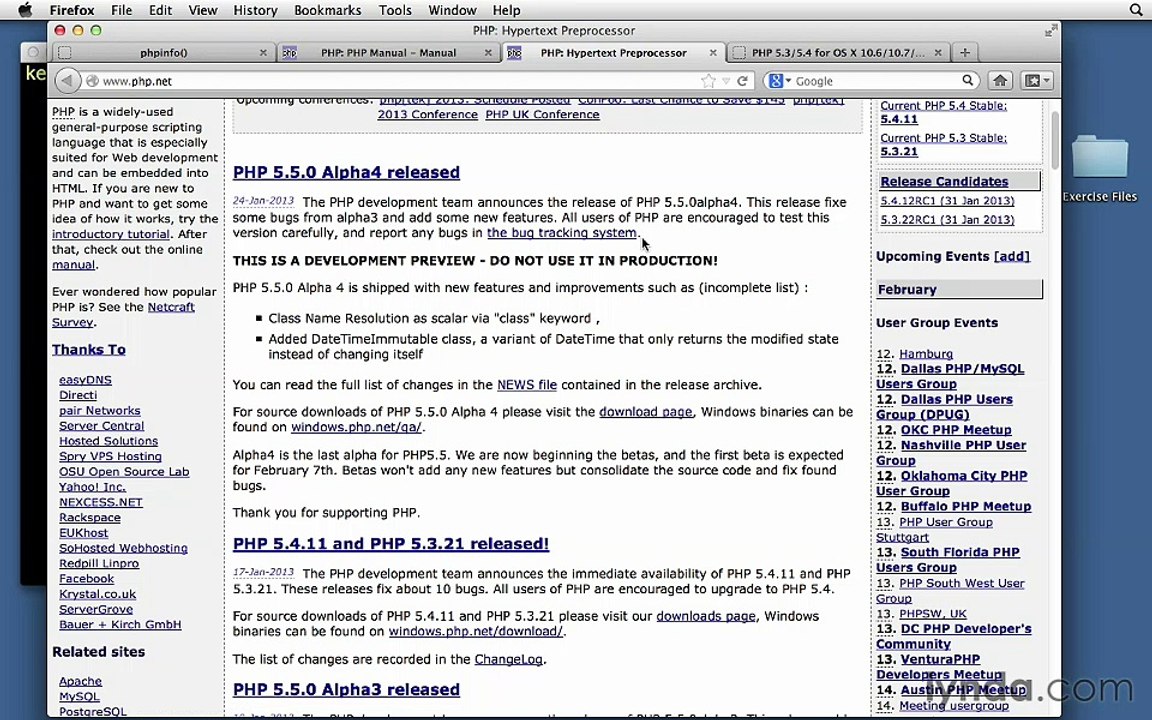
Task: Bookmark this page with star icon
Action: [x=708, y=81]
